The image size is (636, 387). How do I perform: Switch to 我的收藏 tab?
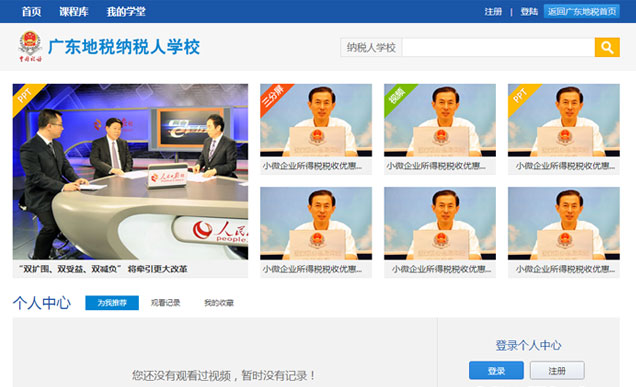[x=219, y=303]
